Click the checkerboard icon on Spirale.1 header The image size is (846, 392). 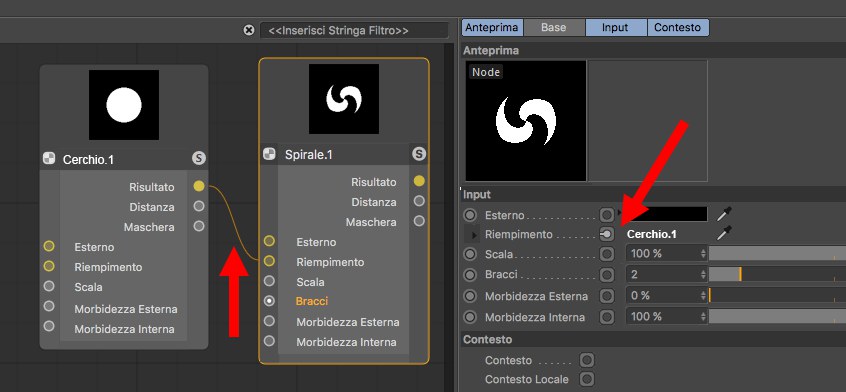click(x=269, y=154)
